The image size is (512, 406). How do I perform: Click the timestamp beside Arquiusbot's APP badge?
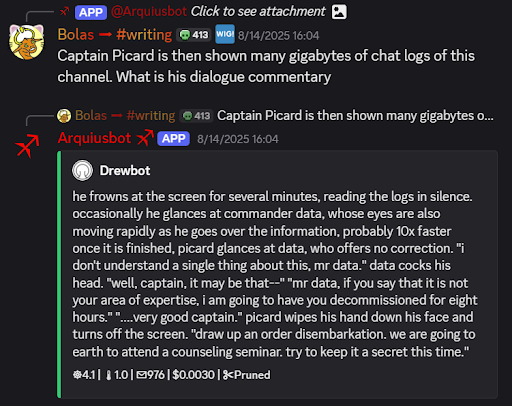[x=238, y=139]
